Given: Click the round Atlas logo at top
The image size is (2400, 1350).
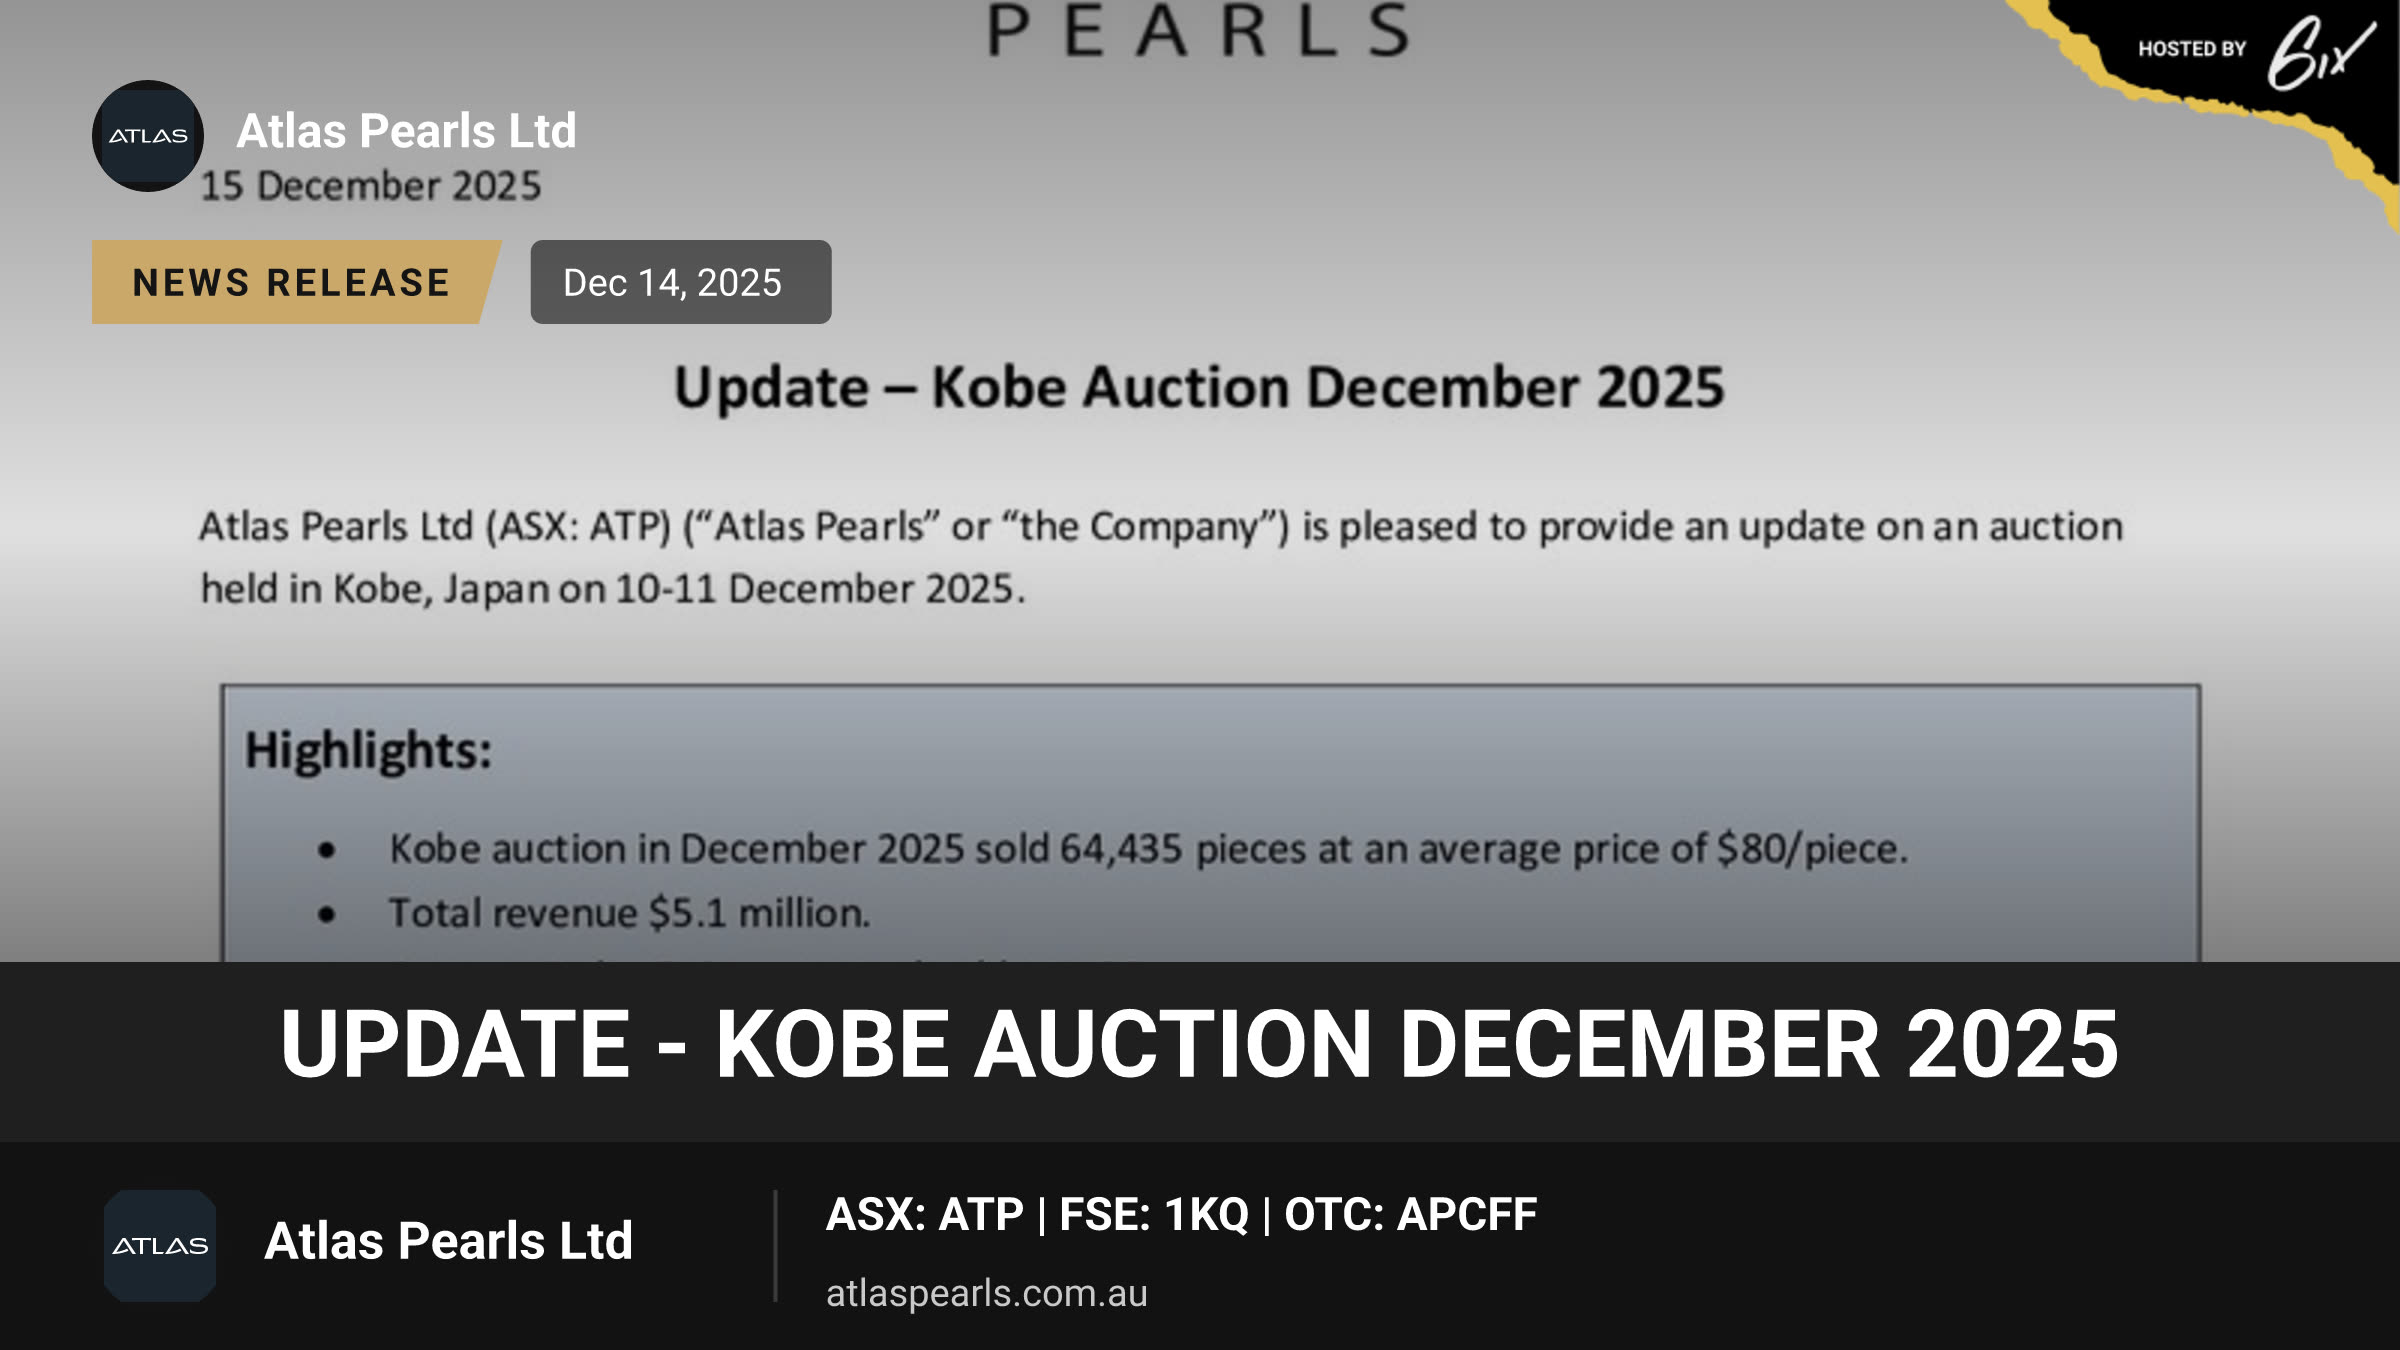Looking at the screenshot, I should 148,136.
